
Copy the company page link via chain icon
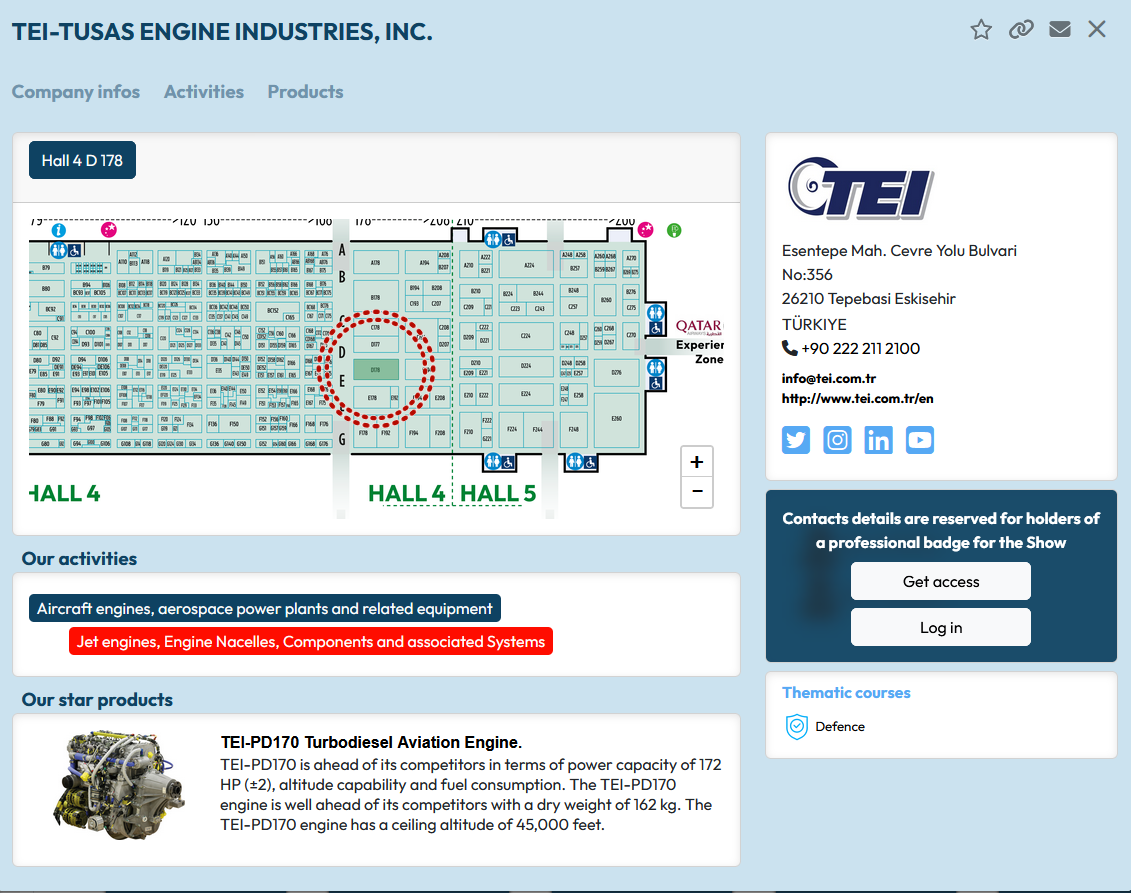(x=1021, y=30)
